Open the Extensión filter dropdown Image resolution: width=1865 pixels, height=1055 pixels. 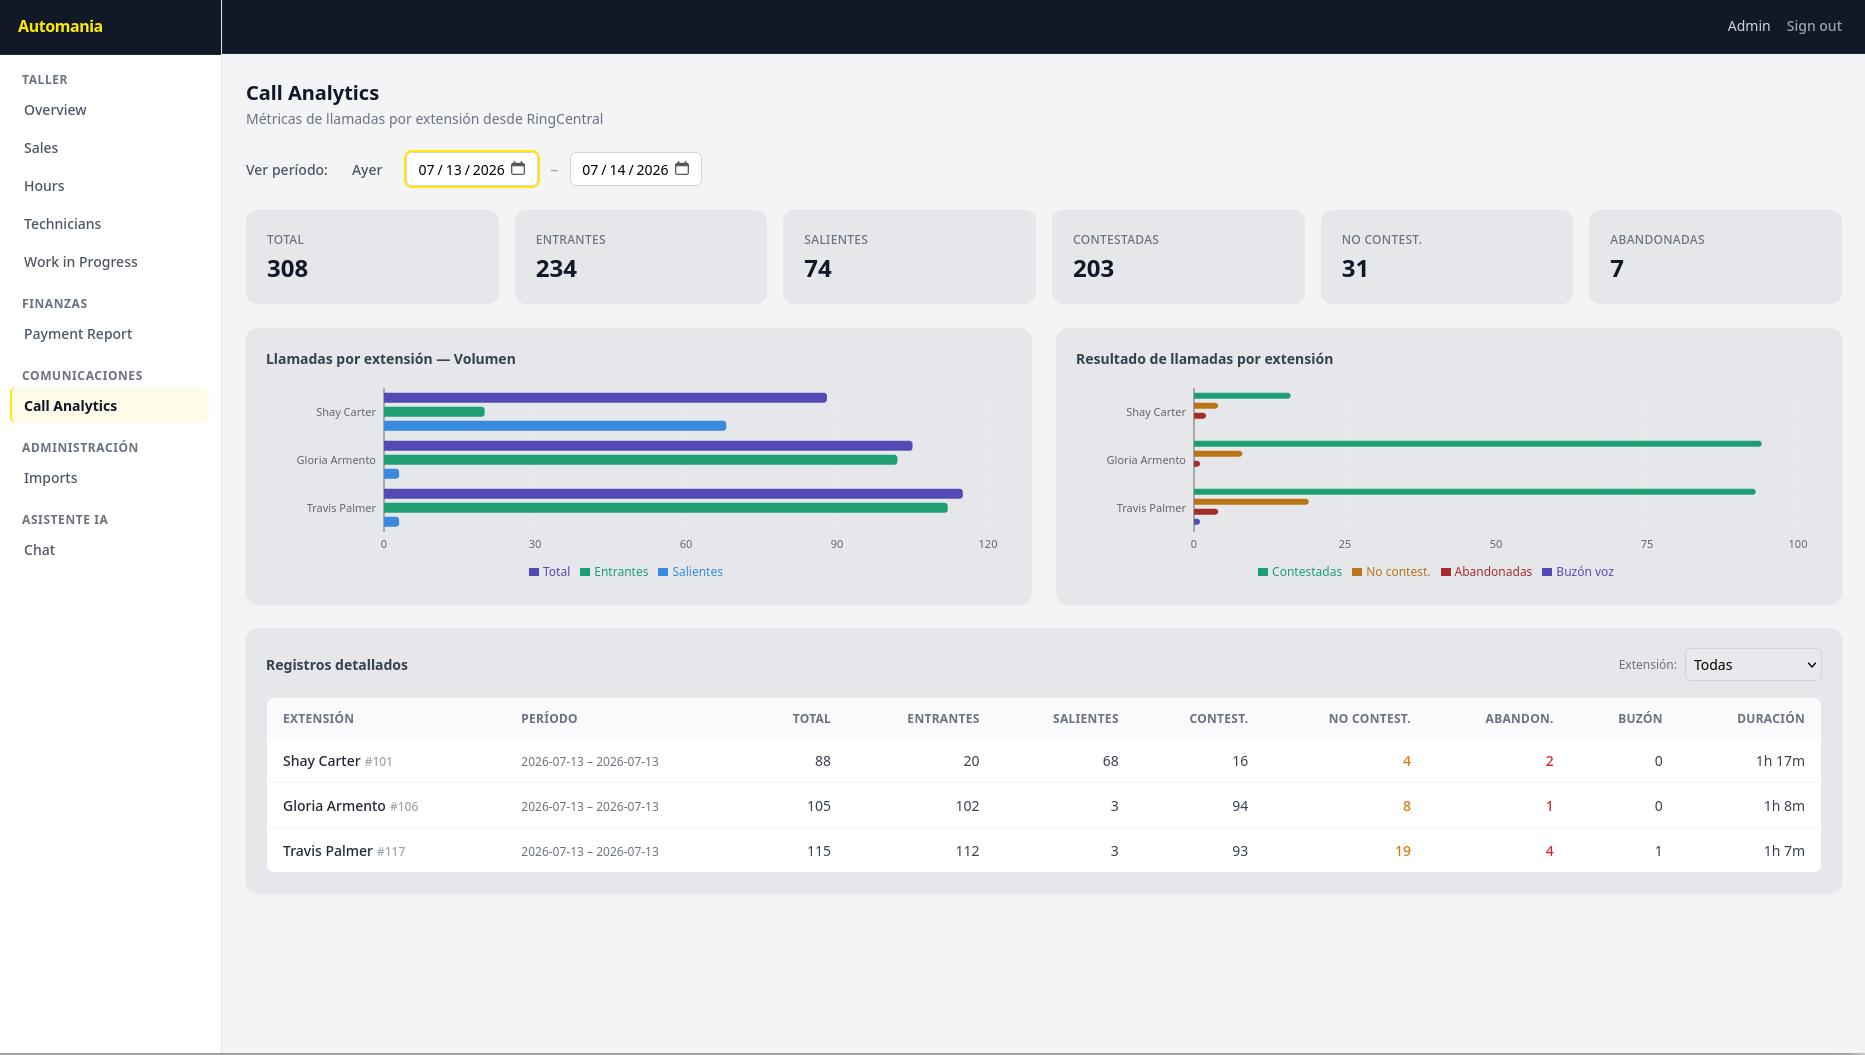point(1753,665)
